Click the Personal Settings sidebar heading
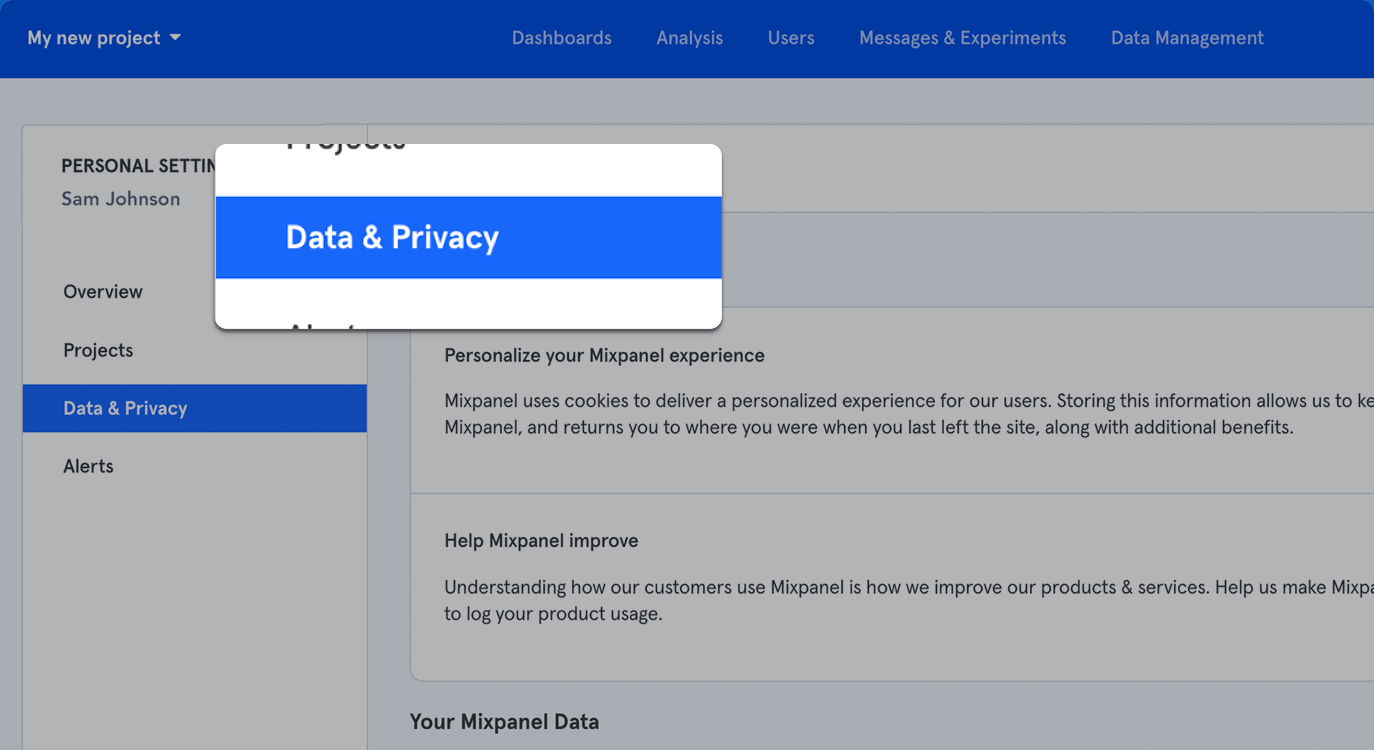The image size is (1374, 750). click(x=137, y=166)
